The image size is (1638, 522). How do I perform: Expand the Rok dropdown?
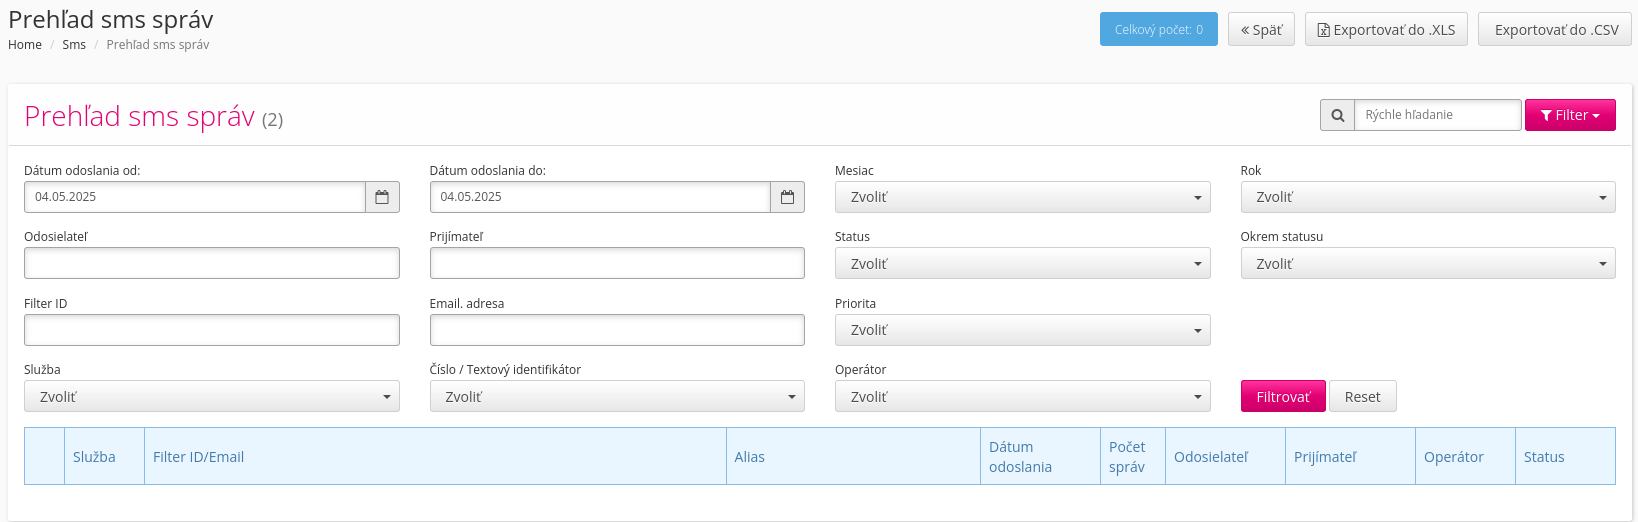click(1427, 197)
